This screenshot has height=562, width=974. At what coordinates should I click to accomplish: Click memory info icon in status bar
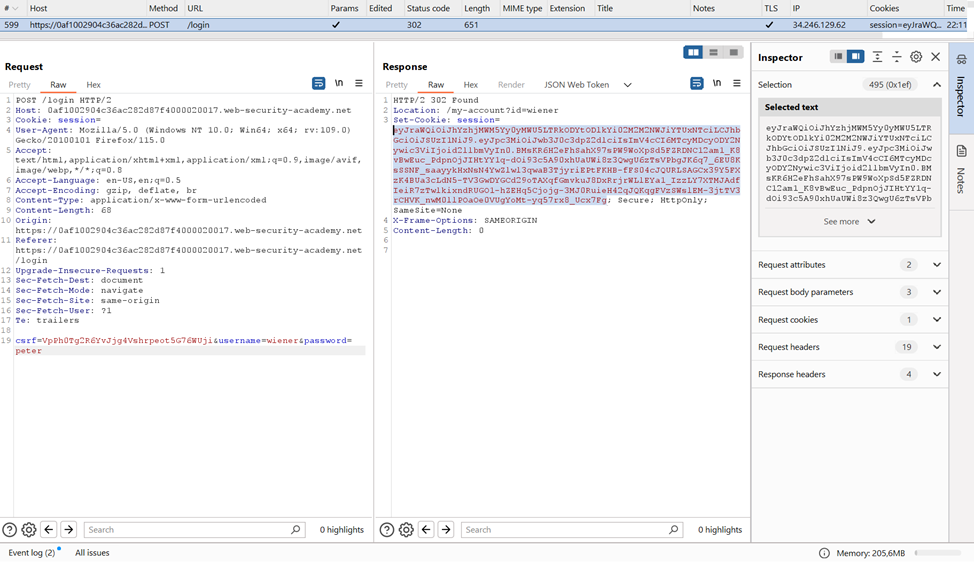(824, 553)
